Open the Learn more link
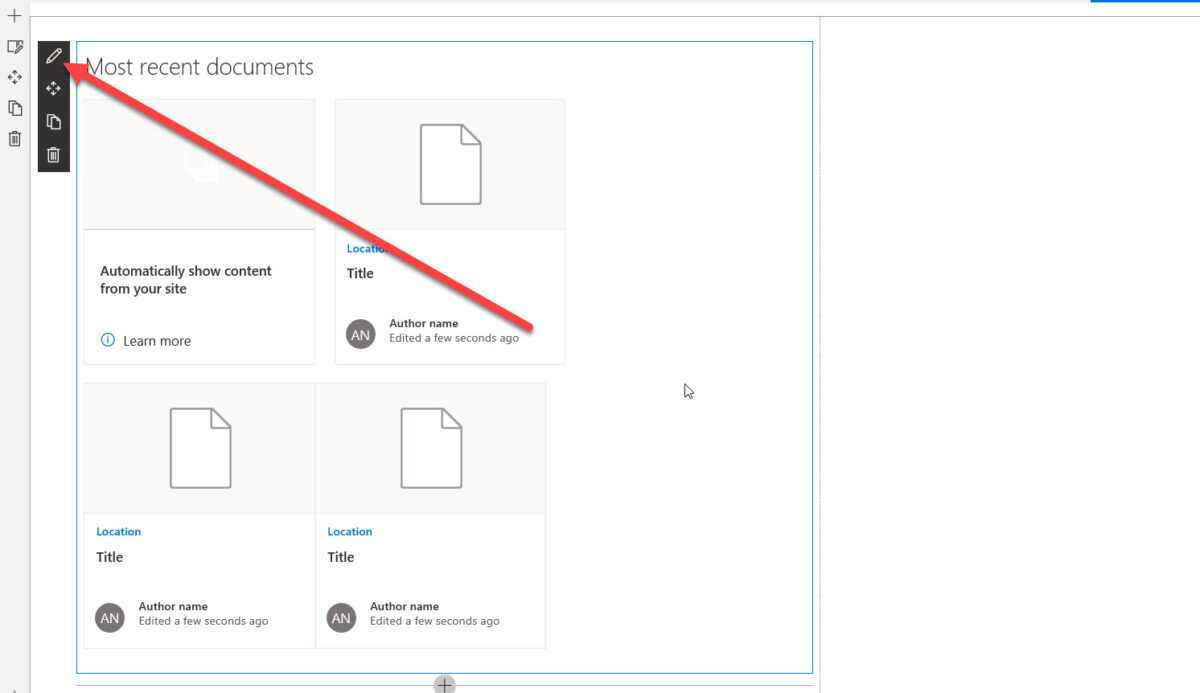This screenshot has width=1200, height=693. (158, 340)
